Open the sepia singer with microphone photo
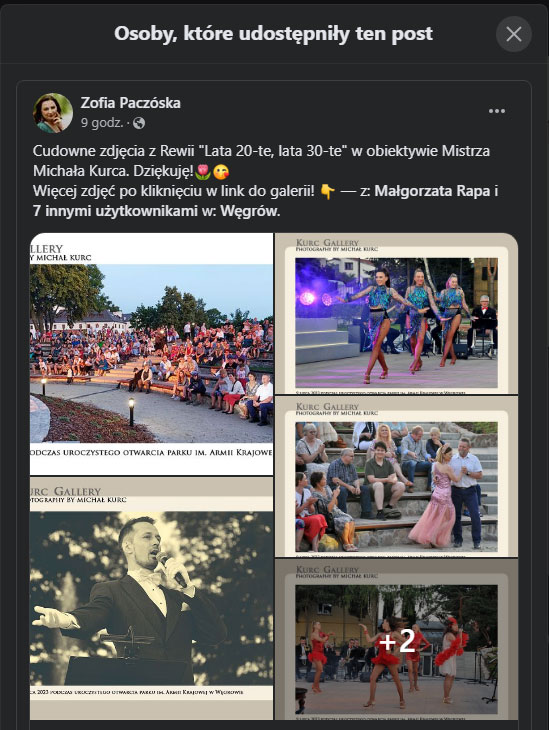Screen dimensions: 549x730 pyautogui.click(x=151, y=598)
